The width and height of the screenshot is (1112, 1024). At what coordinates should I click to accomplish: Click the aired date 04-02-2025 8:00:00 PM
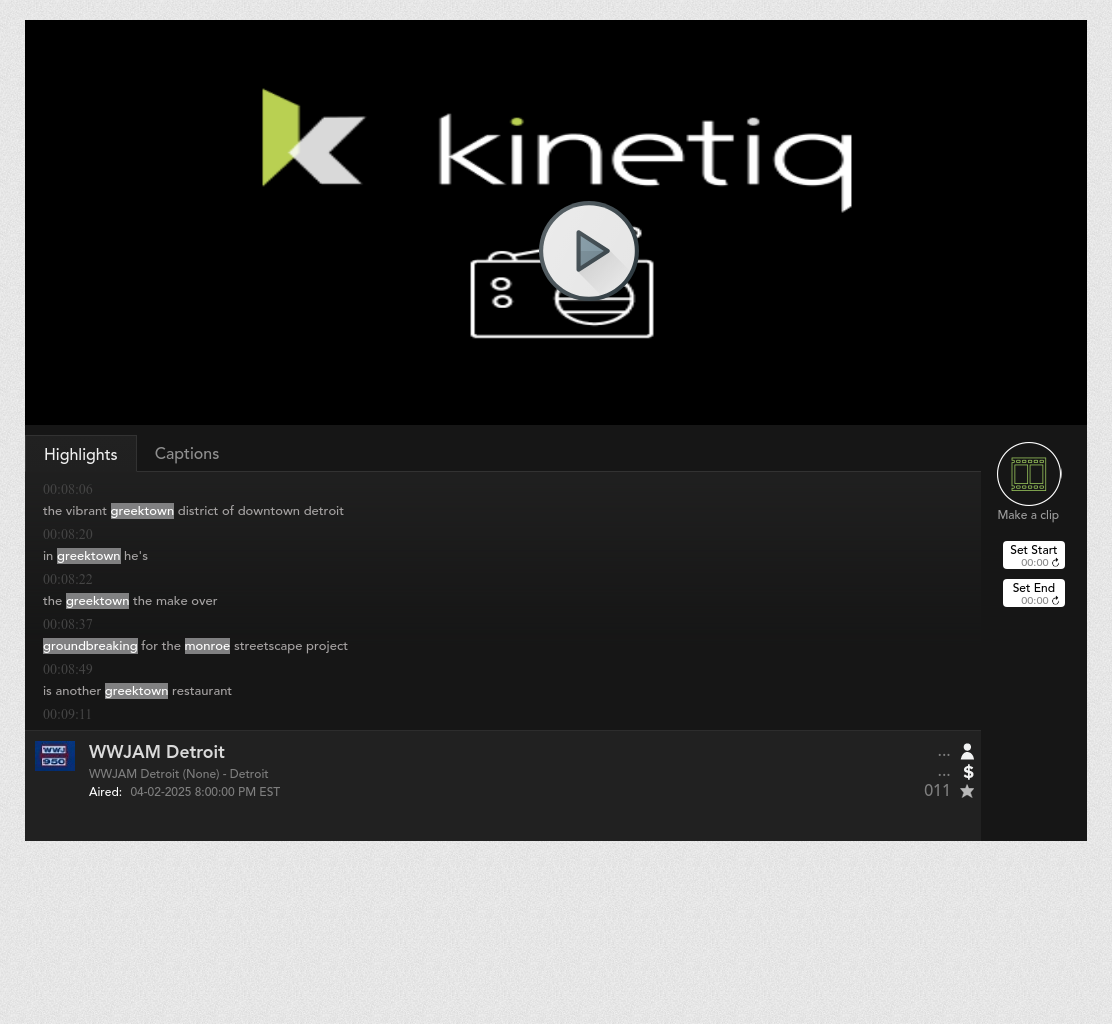205,792
